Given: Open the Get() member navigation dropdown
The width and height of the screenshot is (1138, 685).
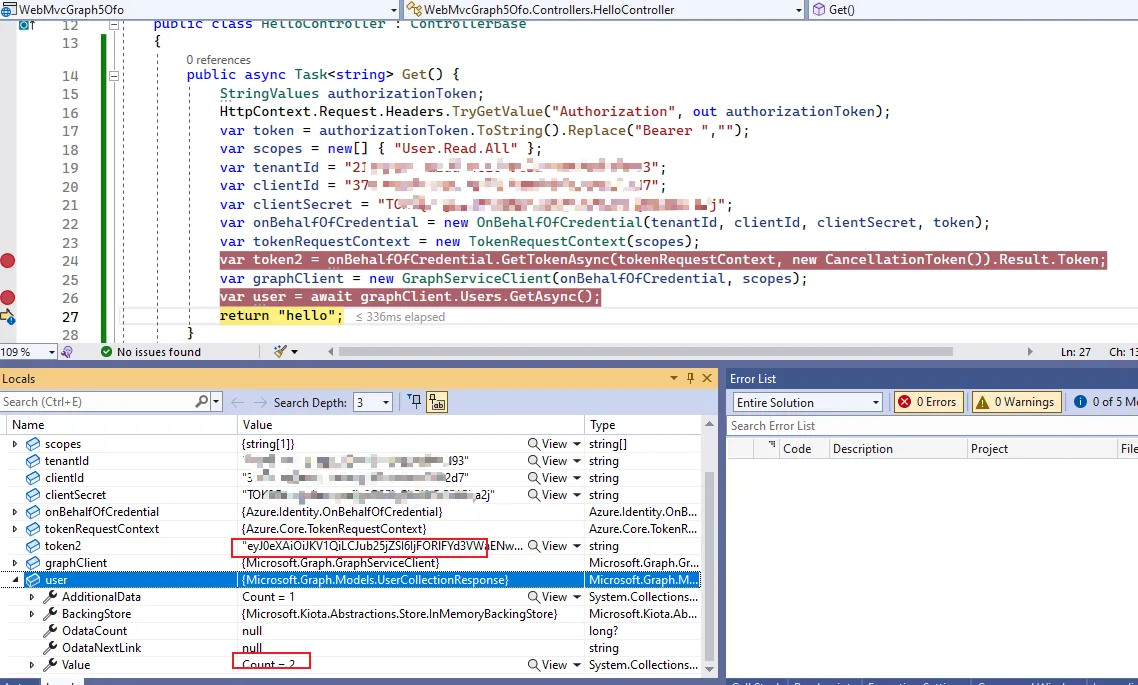Looking at the screenshot, I should [x=973, y=10].
